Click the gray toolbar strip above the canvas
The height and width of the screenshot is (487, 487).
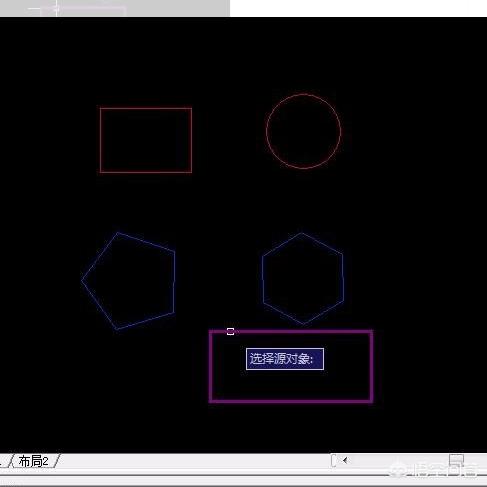point(115,8)
